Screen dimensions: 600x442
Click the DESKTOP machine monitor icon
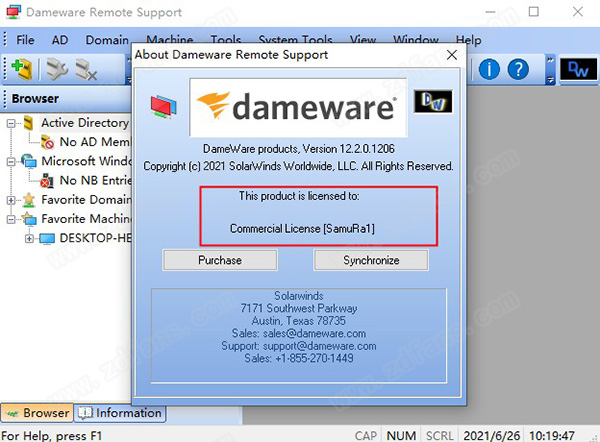47,238
